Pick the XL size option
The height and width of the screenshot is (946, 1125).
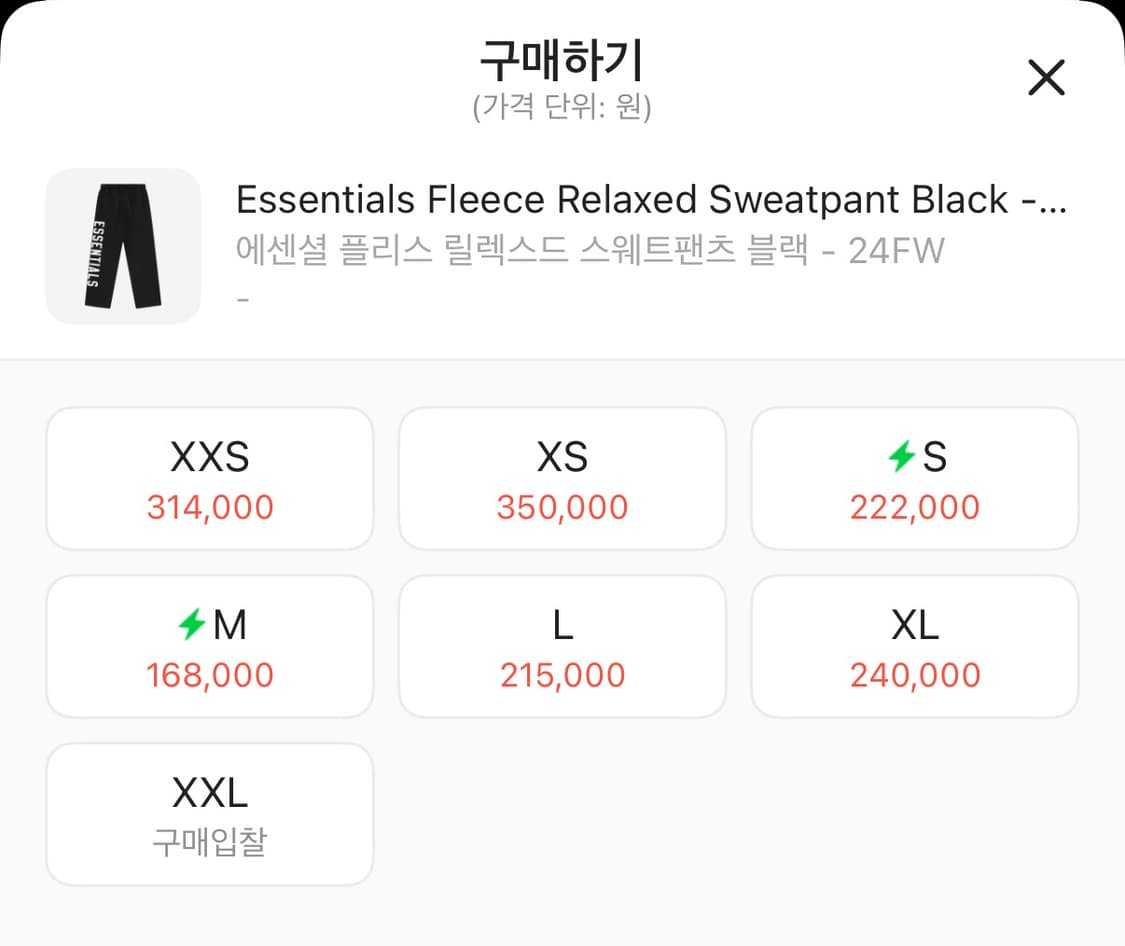coord(915,625)
